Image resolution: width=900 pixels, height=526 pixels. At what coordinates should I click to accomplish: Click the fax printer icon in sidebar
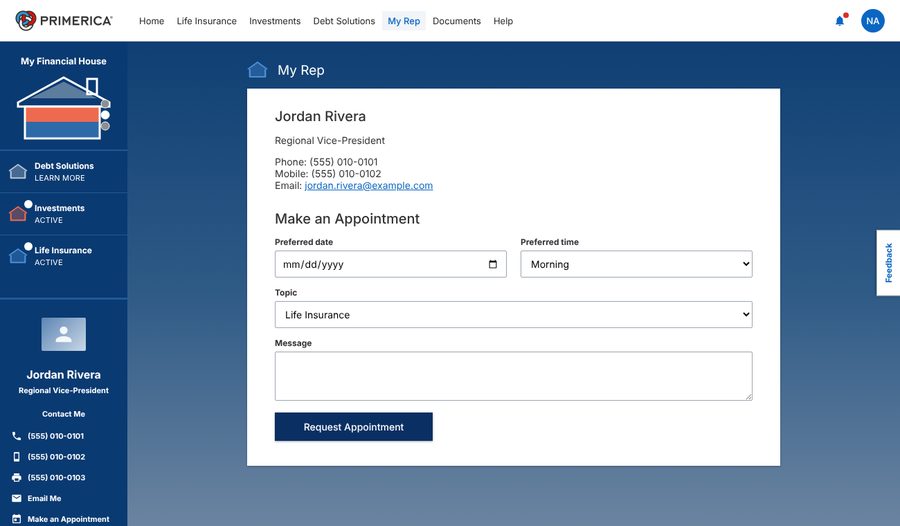point(17,477)
